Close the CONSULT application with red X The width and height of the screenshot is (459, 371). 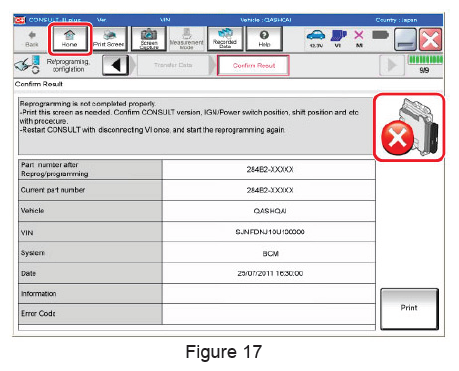(x=431, y=39)
